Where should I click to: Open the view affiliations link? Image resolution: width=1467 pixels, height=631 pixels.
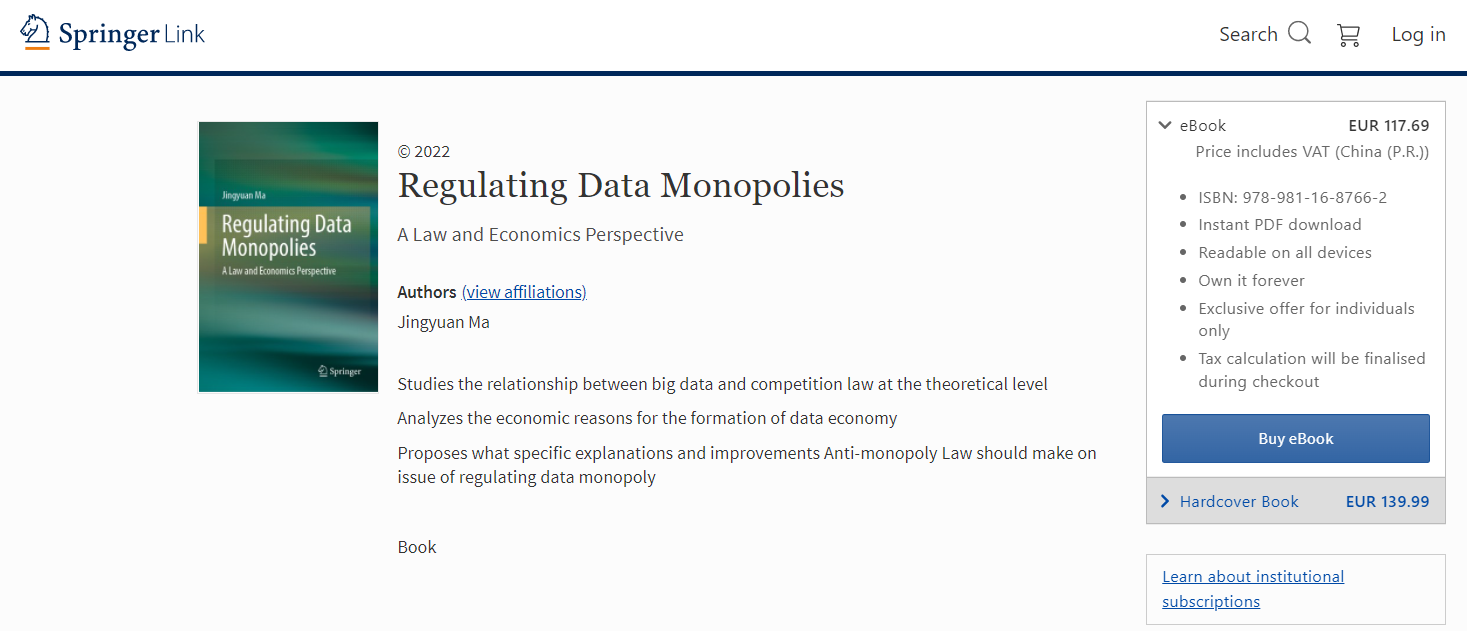524,292
